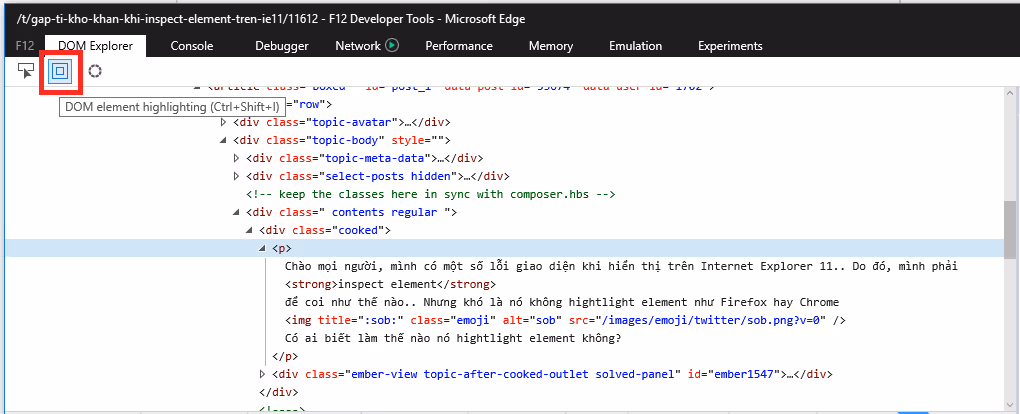
Task: Open the Experiments tab
Action: (730, 46)
